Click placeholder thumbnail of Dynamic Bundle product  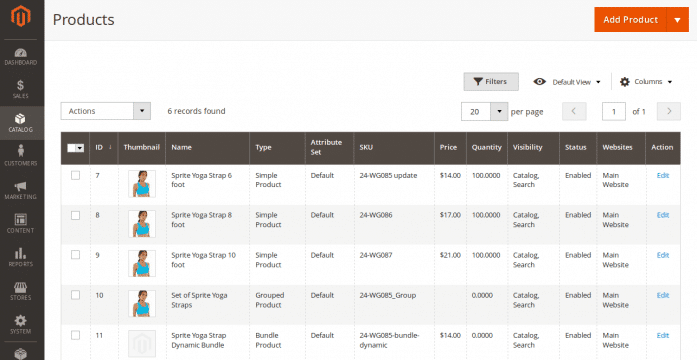[142, 344]
